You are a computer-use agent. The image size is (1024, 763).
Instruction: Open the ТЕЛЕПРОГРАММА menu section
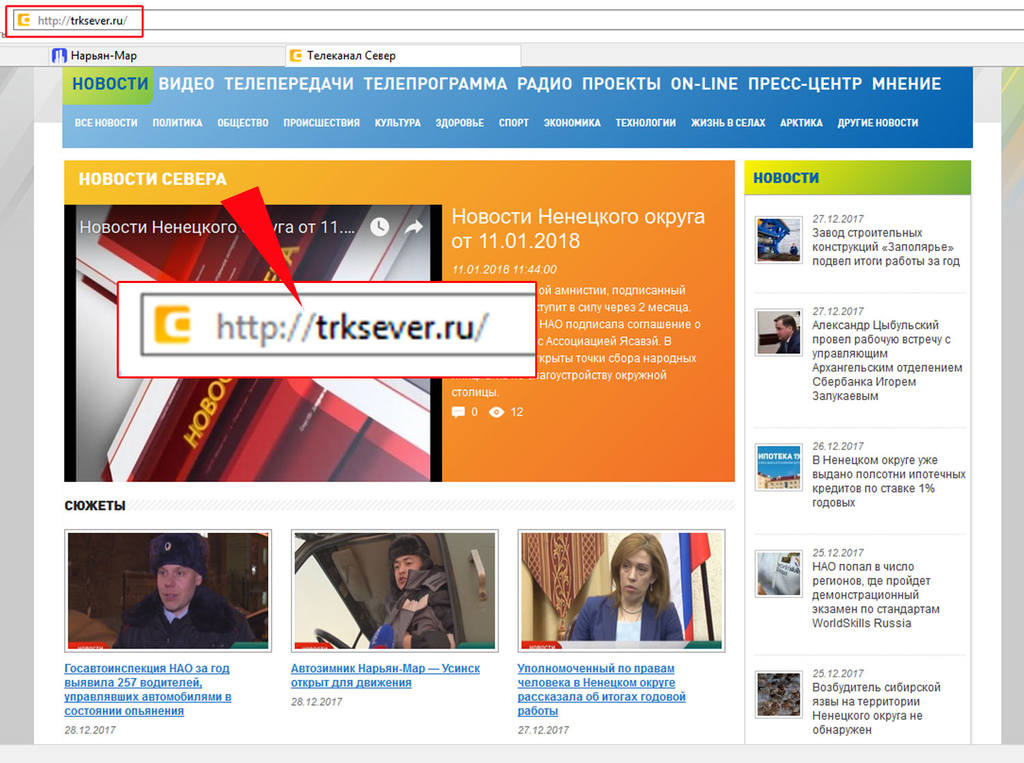(x=435, y=84)
